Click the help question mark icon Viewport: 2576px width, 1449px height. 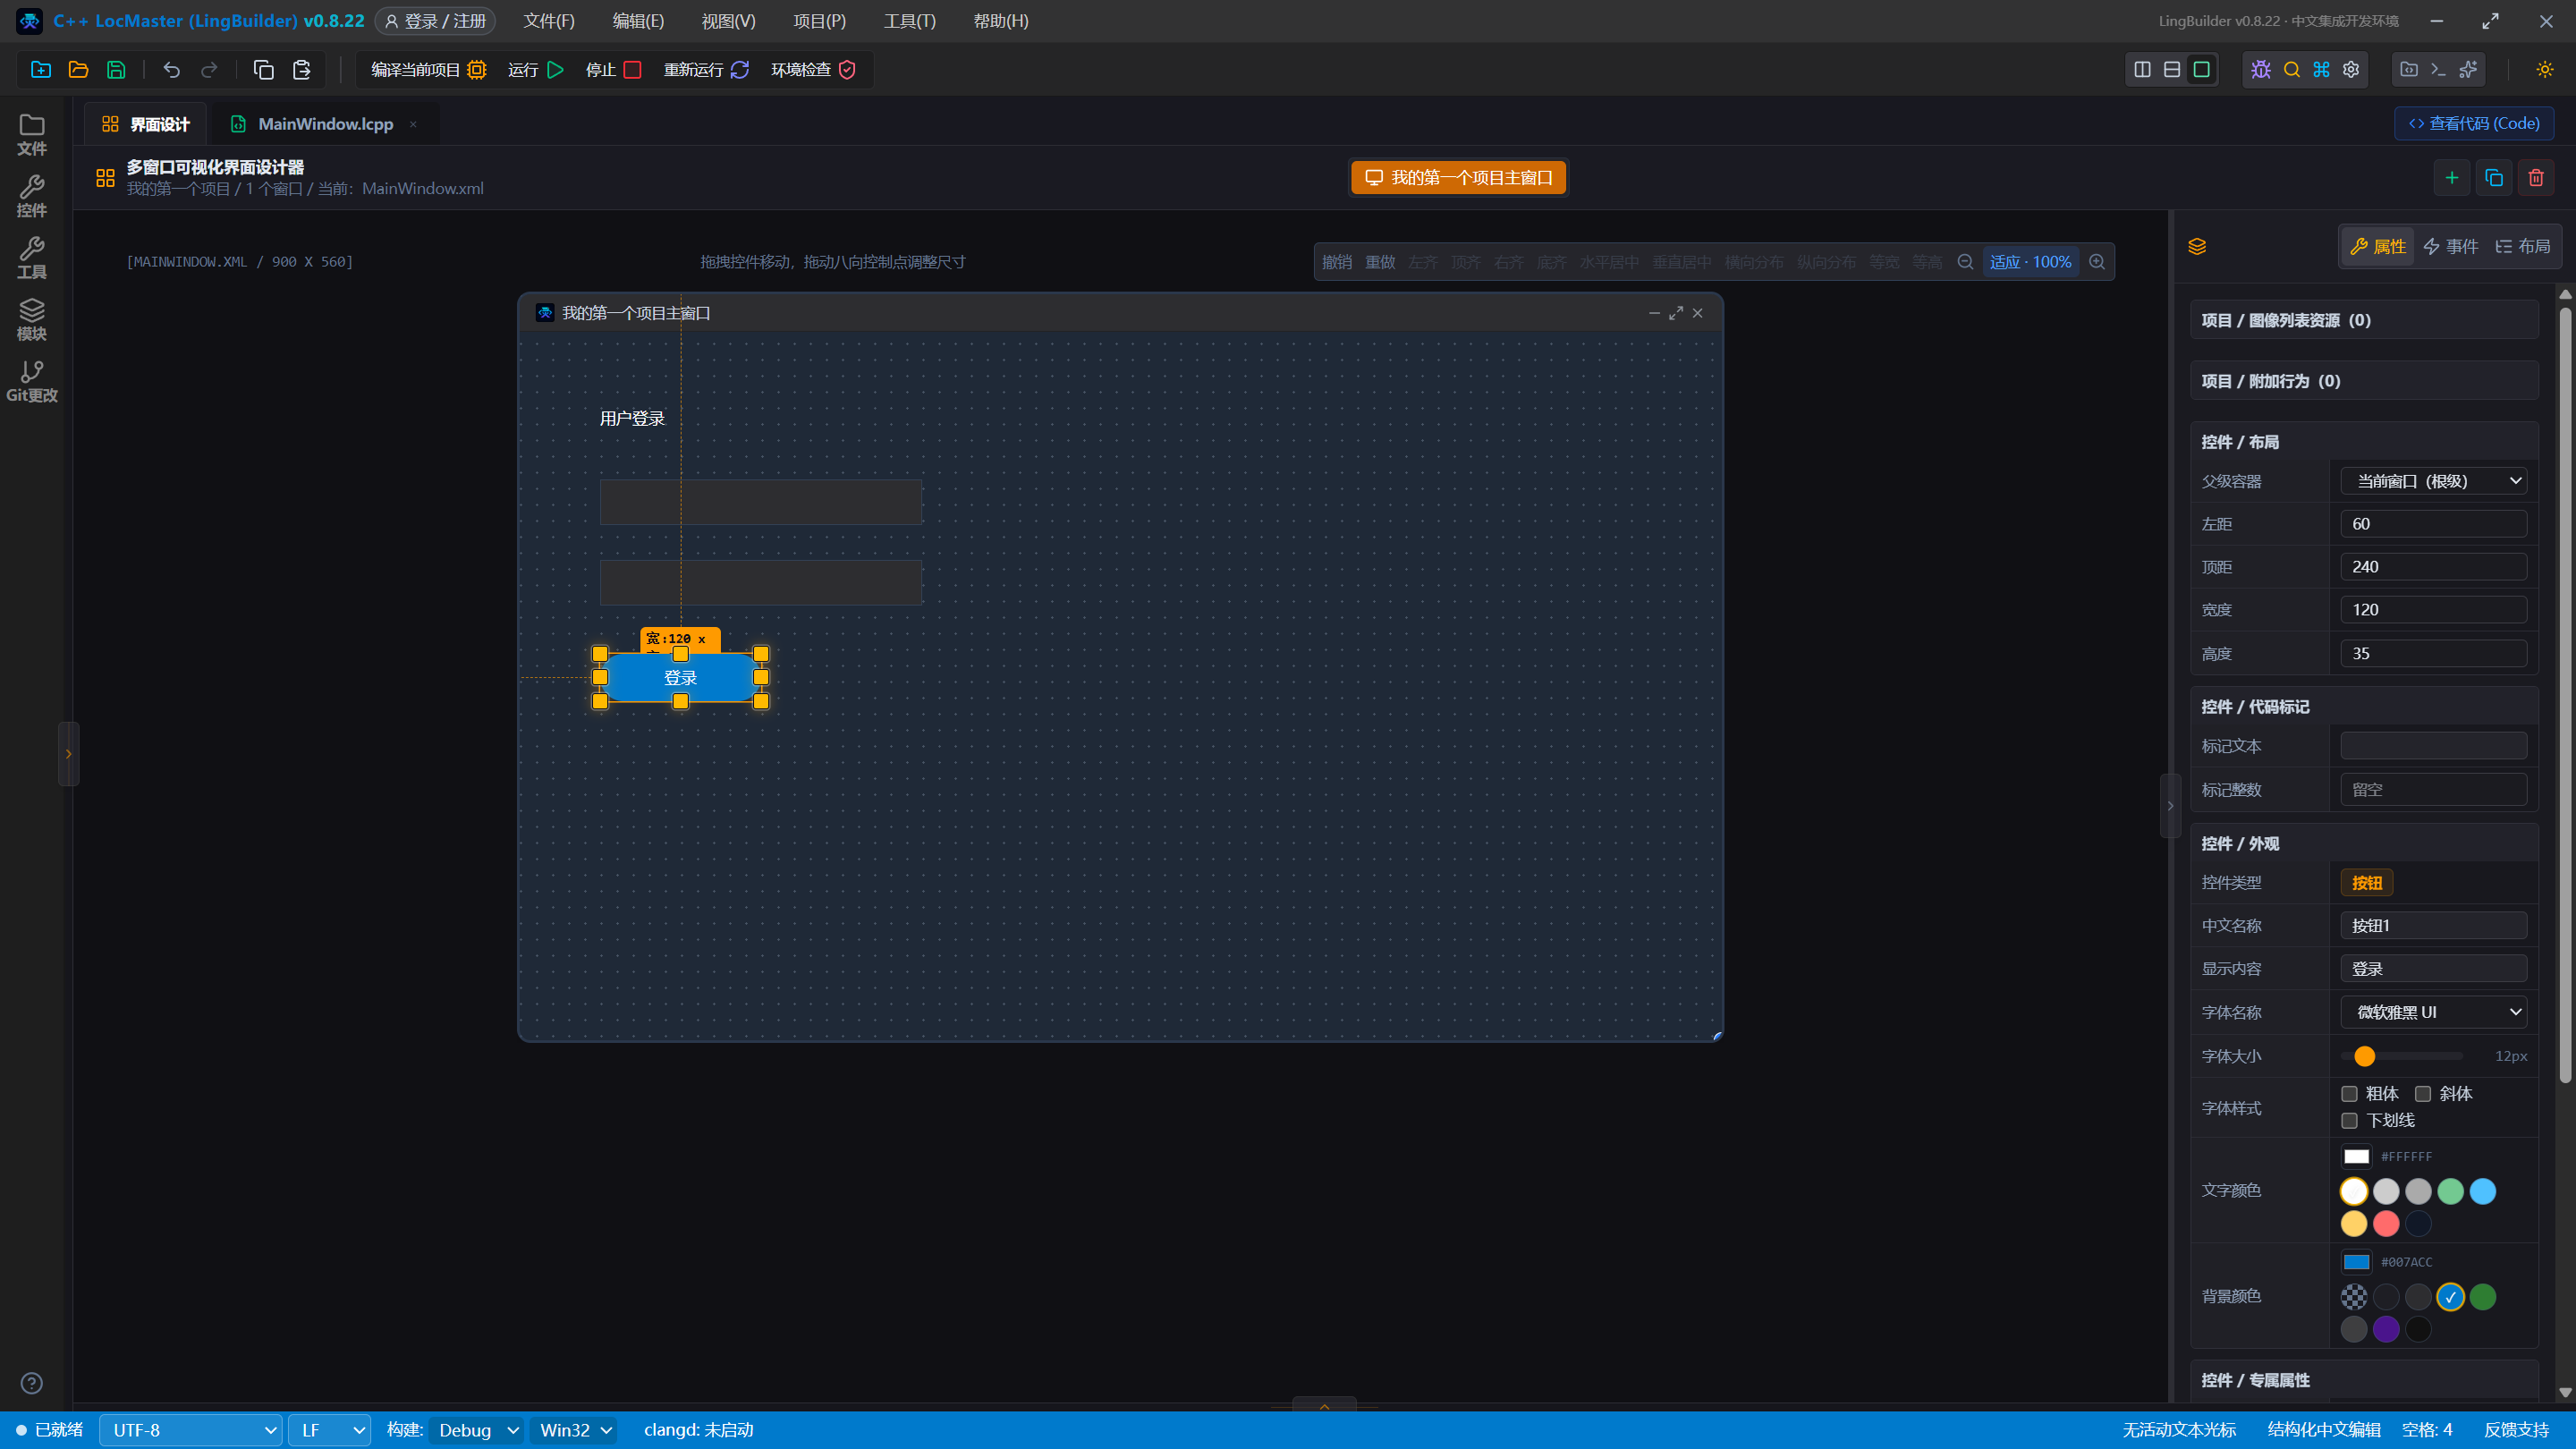click(32, 1383)
